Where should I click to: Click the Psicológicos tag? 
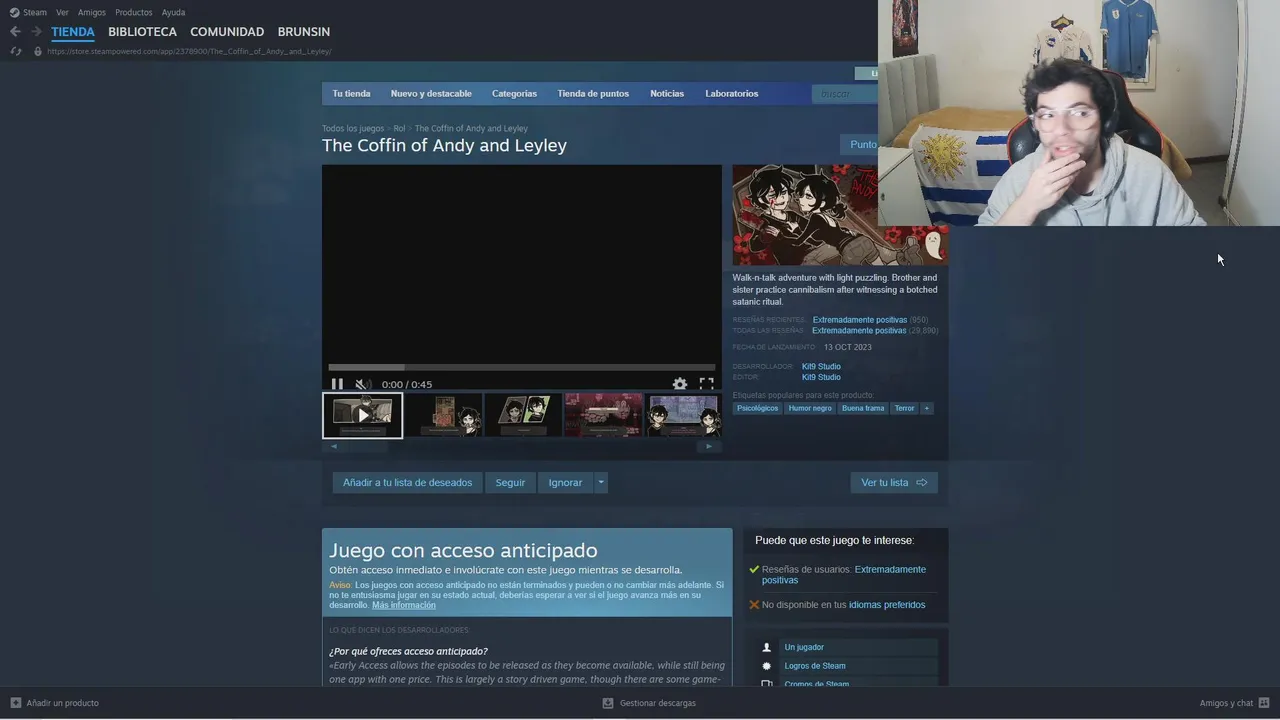point(757,408)
